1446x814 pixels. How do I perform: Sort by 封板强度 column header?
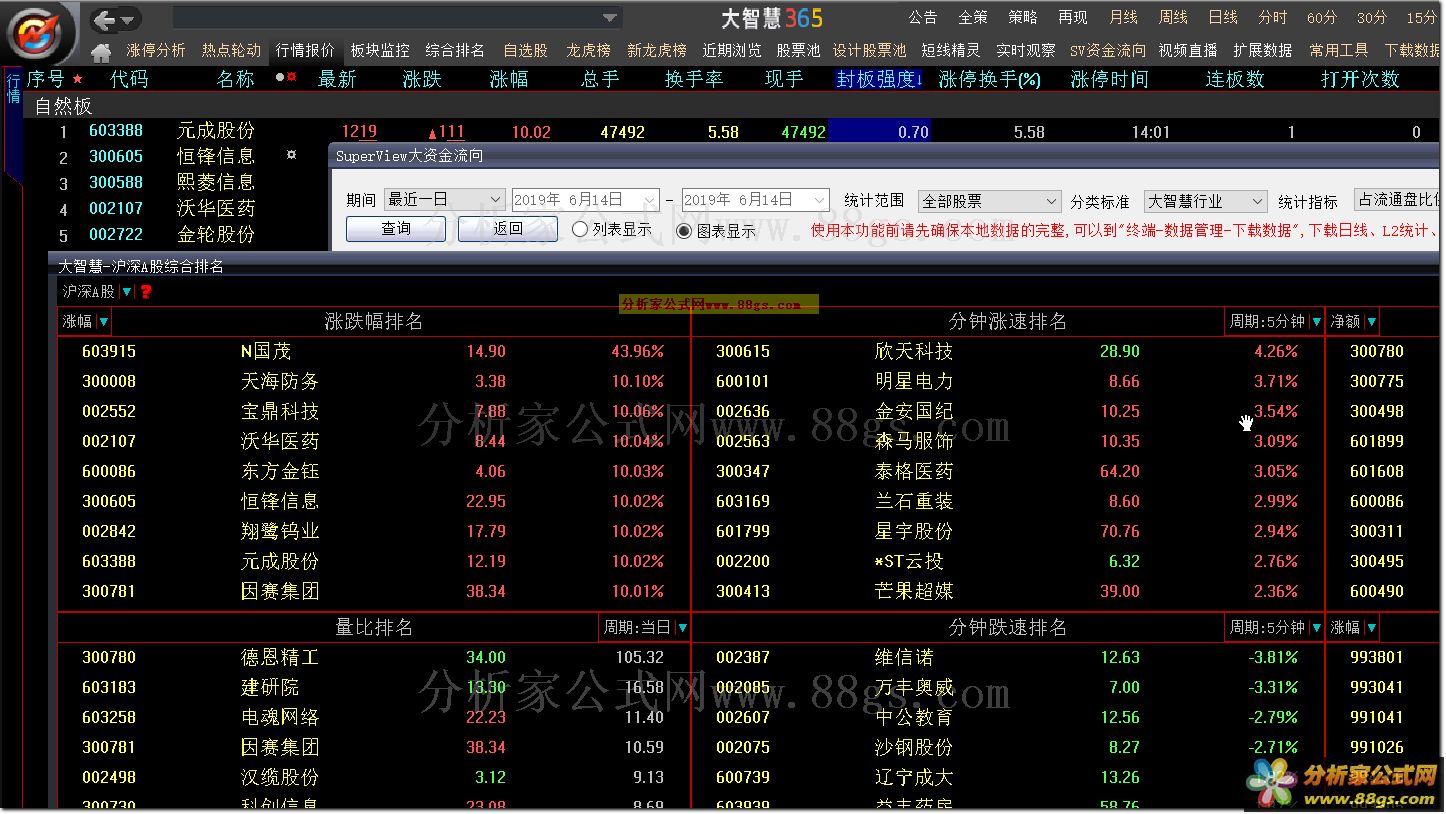pyautogui.click(x=879, y=79)
